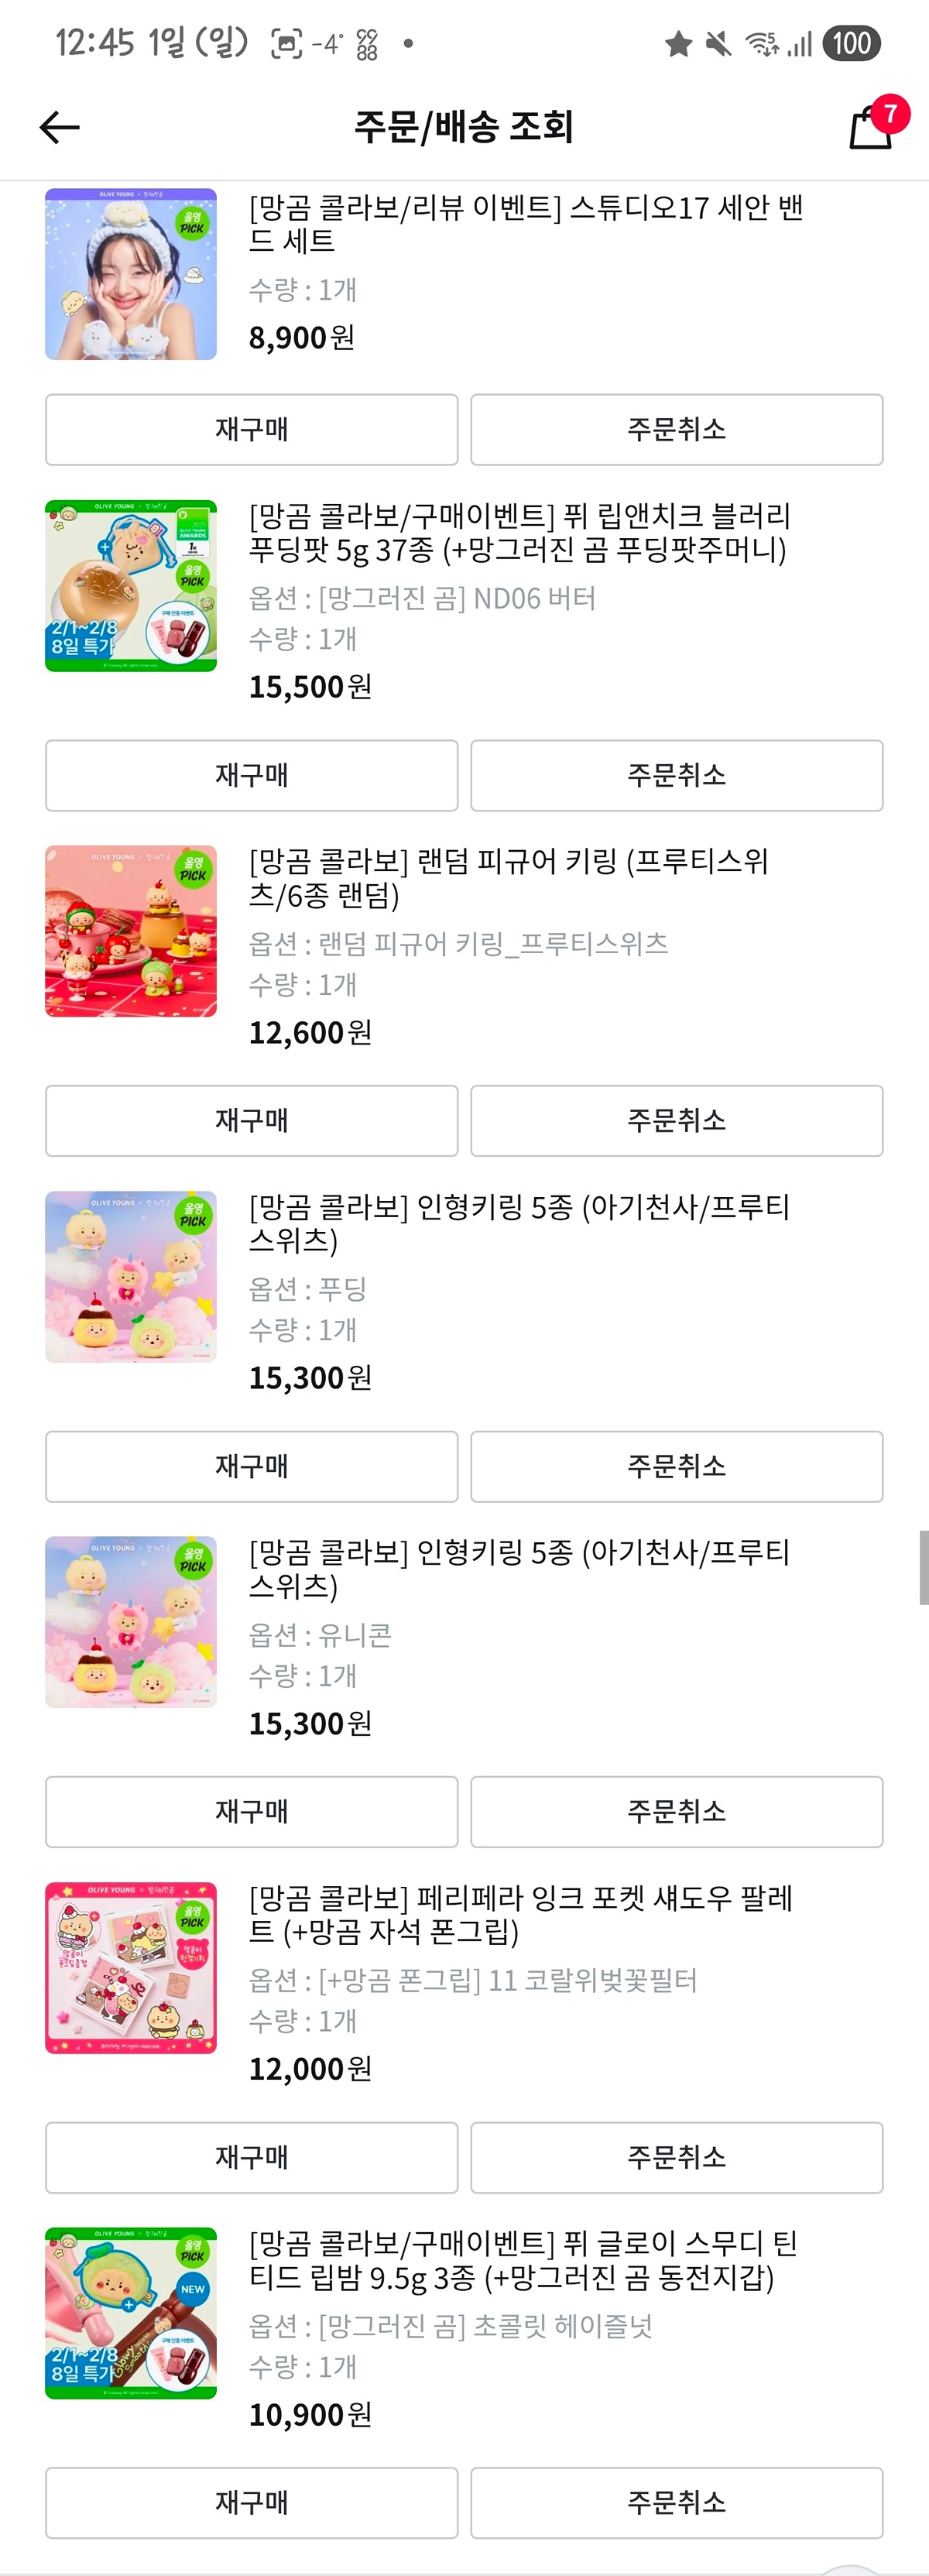The image size is (929, 2576).
Task: Open the shopping bag cart icon
Action: click(x=870, y=129)
